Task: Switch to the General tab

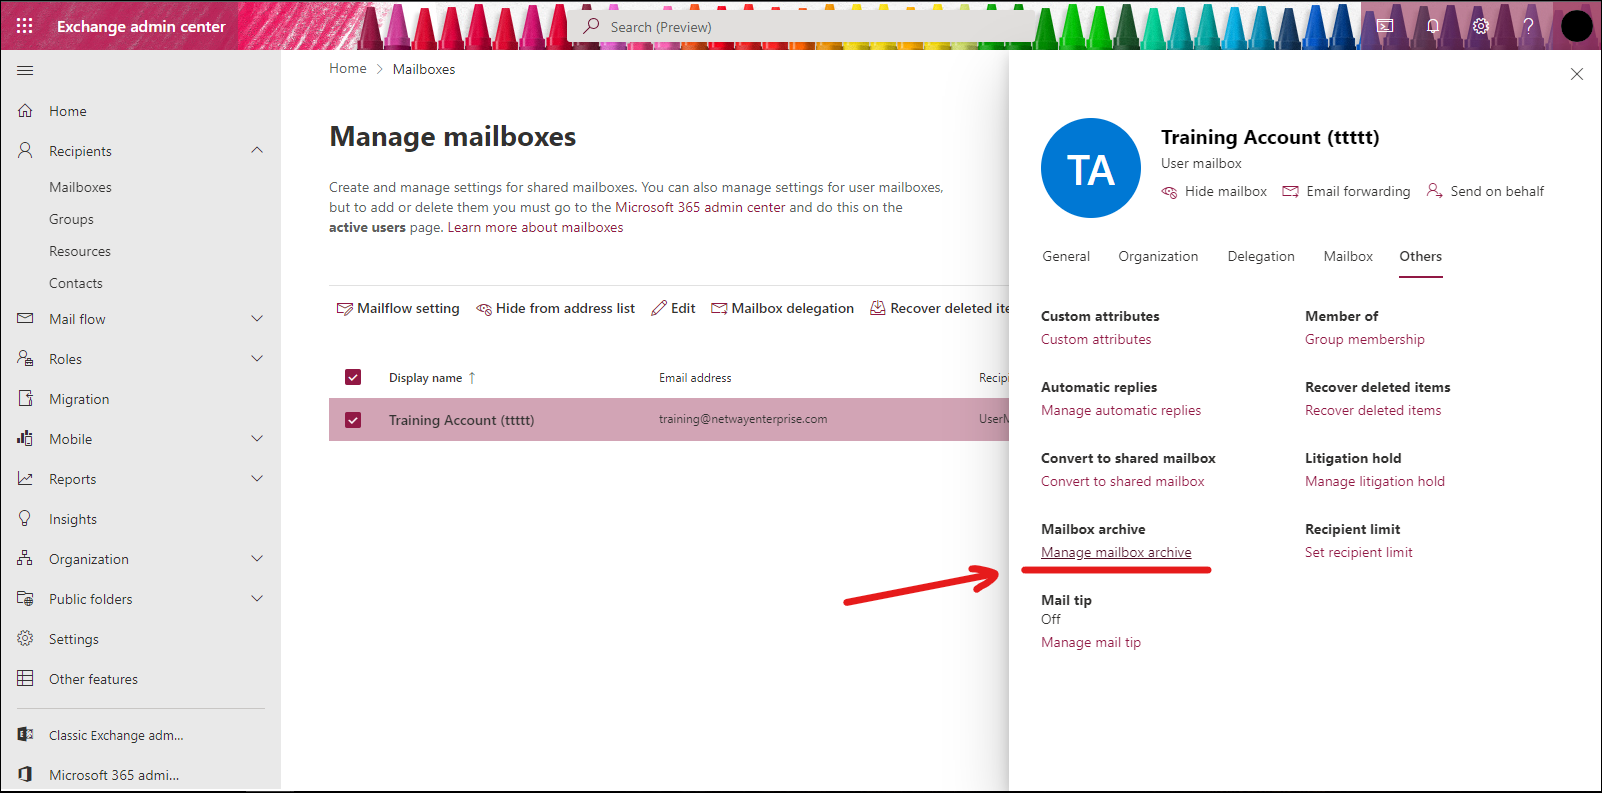Action: pos(1066,257)
